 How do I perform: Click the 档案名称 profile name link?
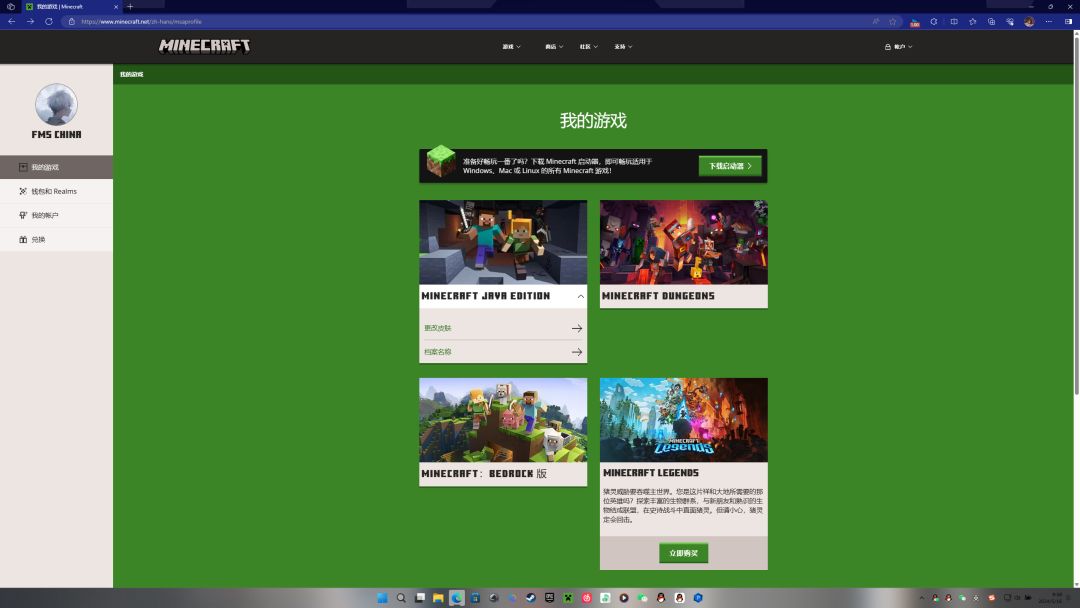(437, 352)
